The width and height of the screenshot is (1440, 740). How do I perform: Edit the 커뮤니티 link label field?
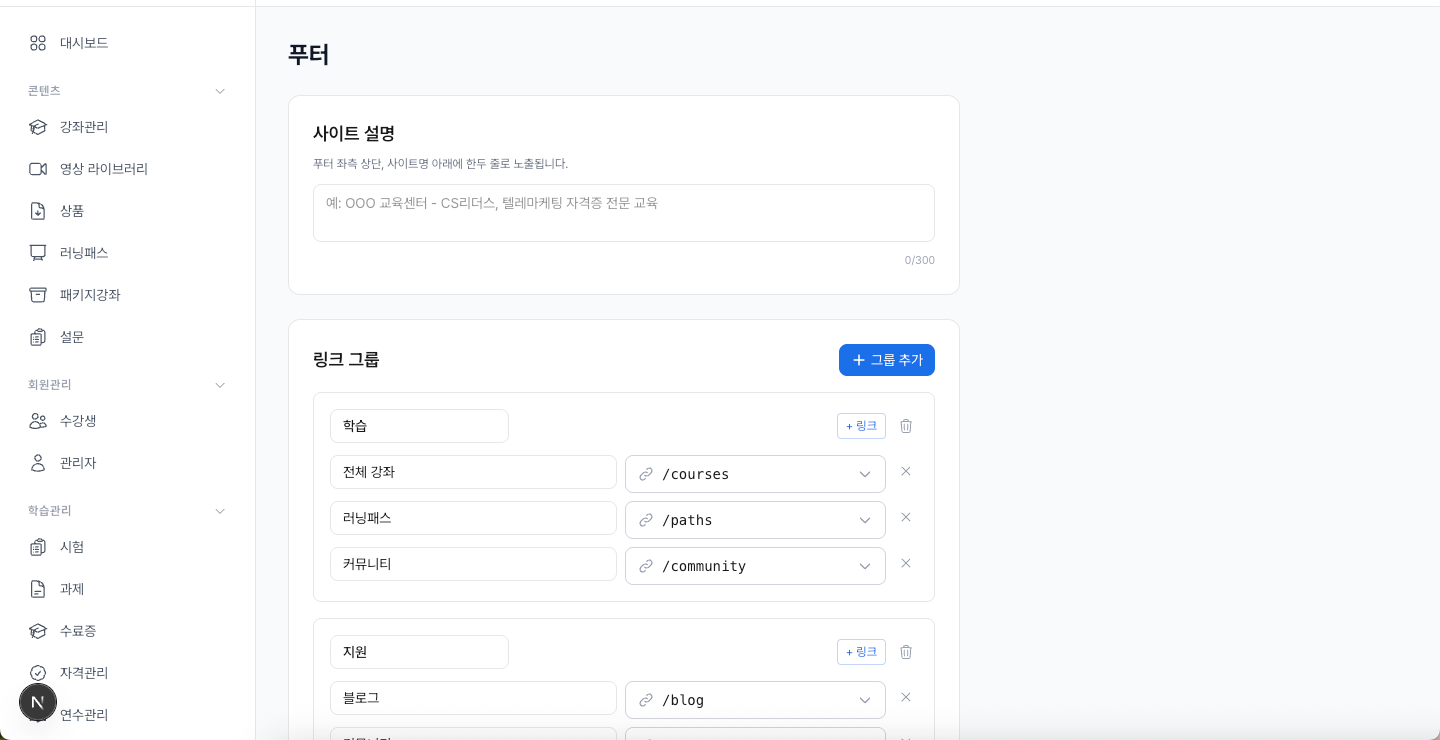[x=473, y=564]
